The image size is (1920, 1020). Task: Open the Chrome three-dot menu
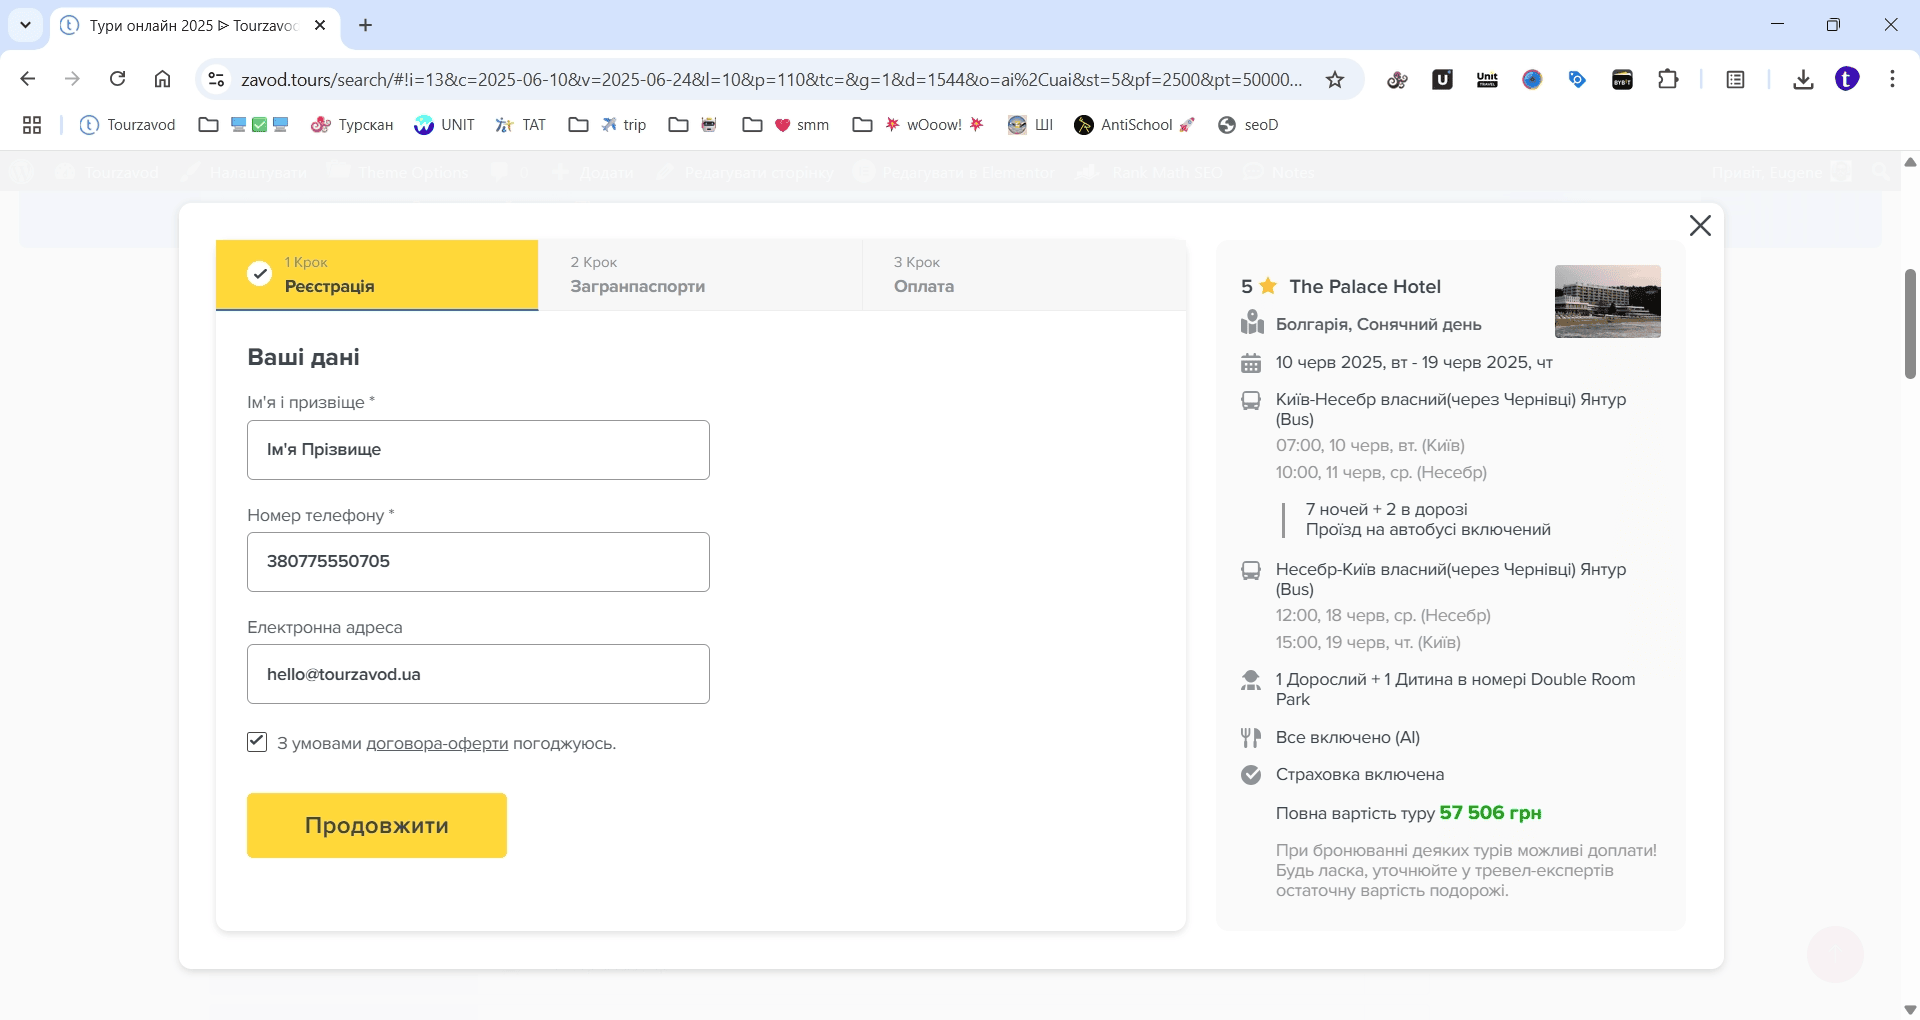pyautogui.click(x=1892, y=79)
